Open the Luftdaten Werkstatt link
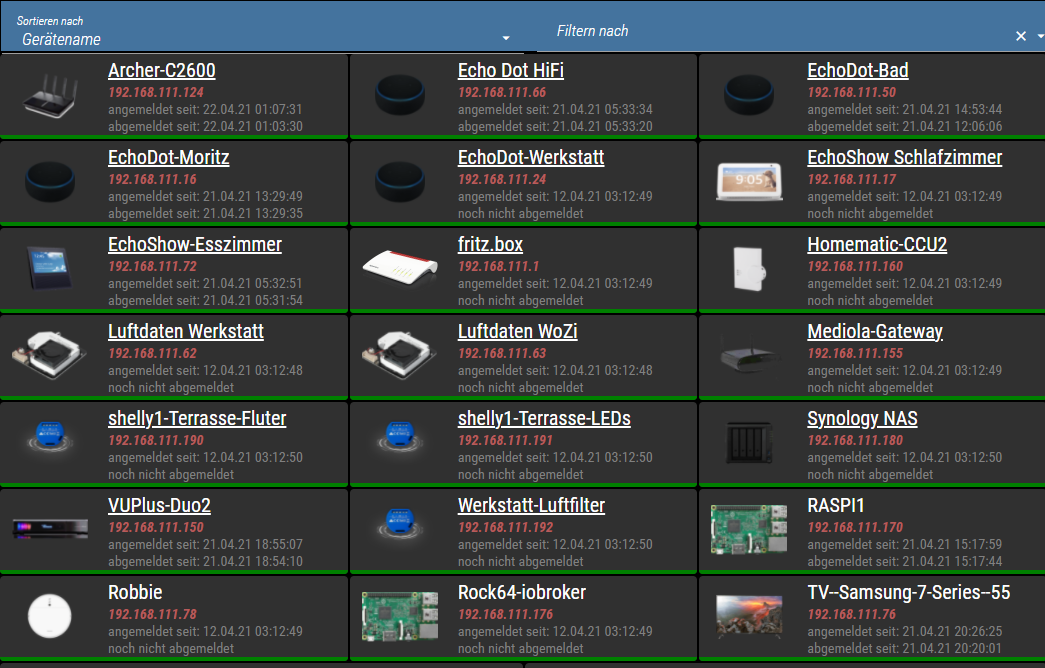This screenshot has width=1045, height=668. click(x=186, y=331)
